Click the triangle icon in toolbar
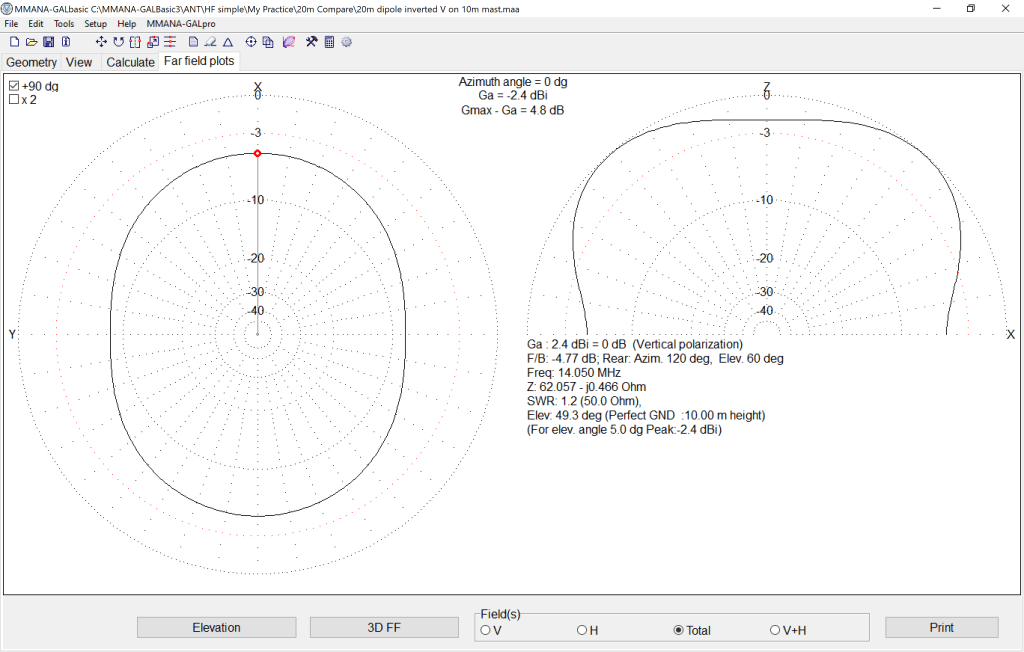This screenshot has width=1024, height=652. pos(228,42)
